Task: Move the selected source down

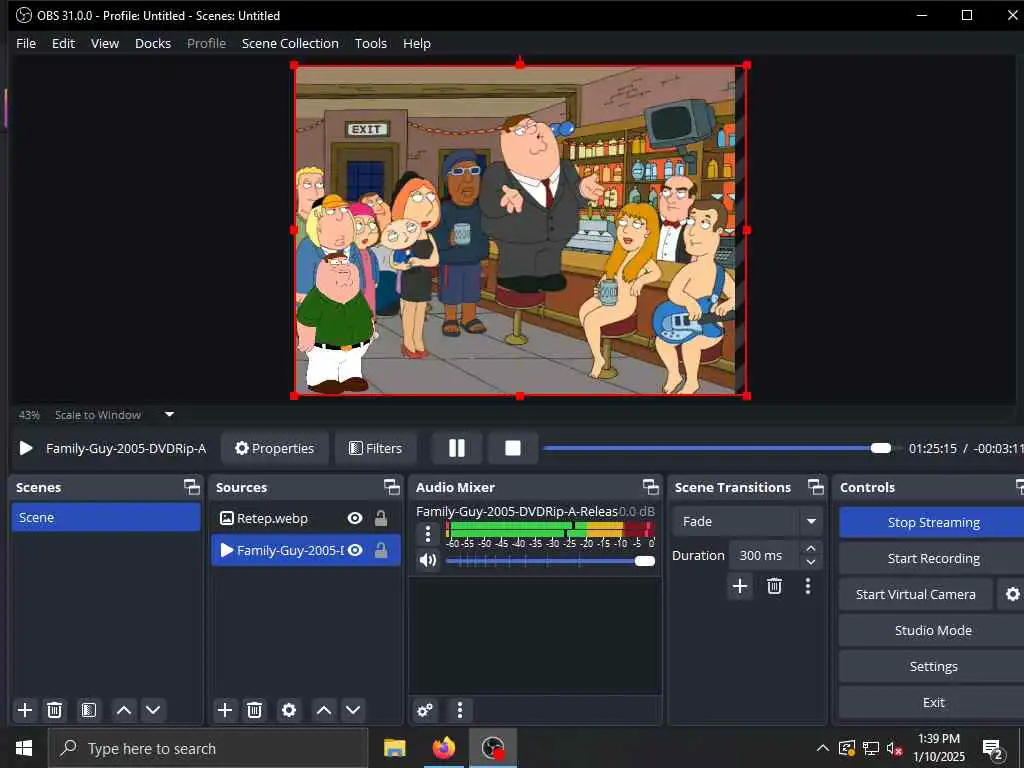Action: coord(353,710)
